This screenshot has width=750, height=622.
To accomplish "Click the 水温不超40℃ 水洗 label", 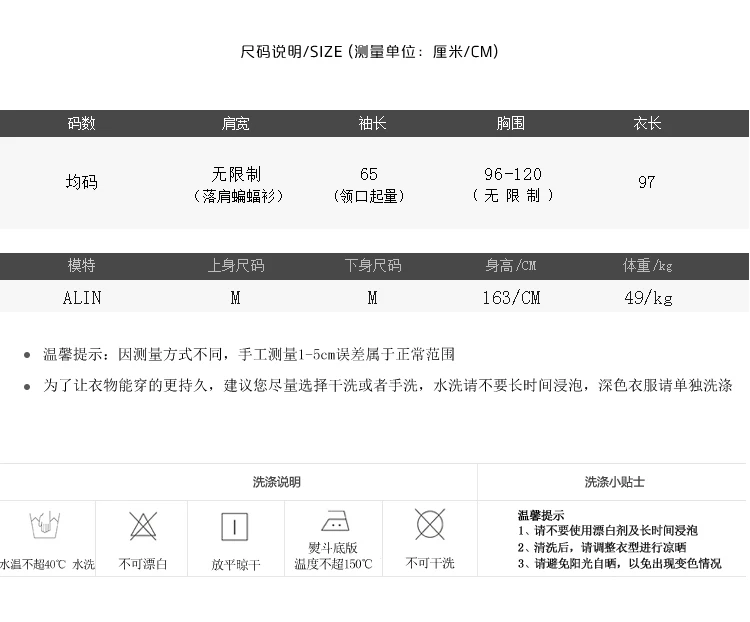I will tap(47, 565).
